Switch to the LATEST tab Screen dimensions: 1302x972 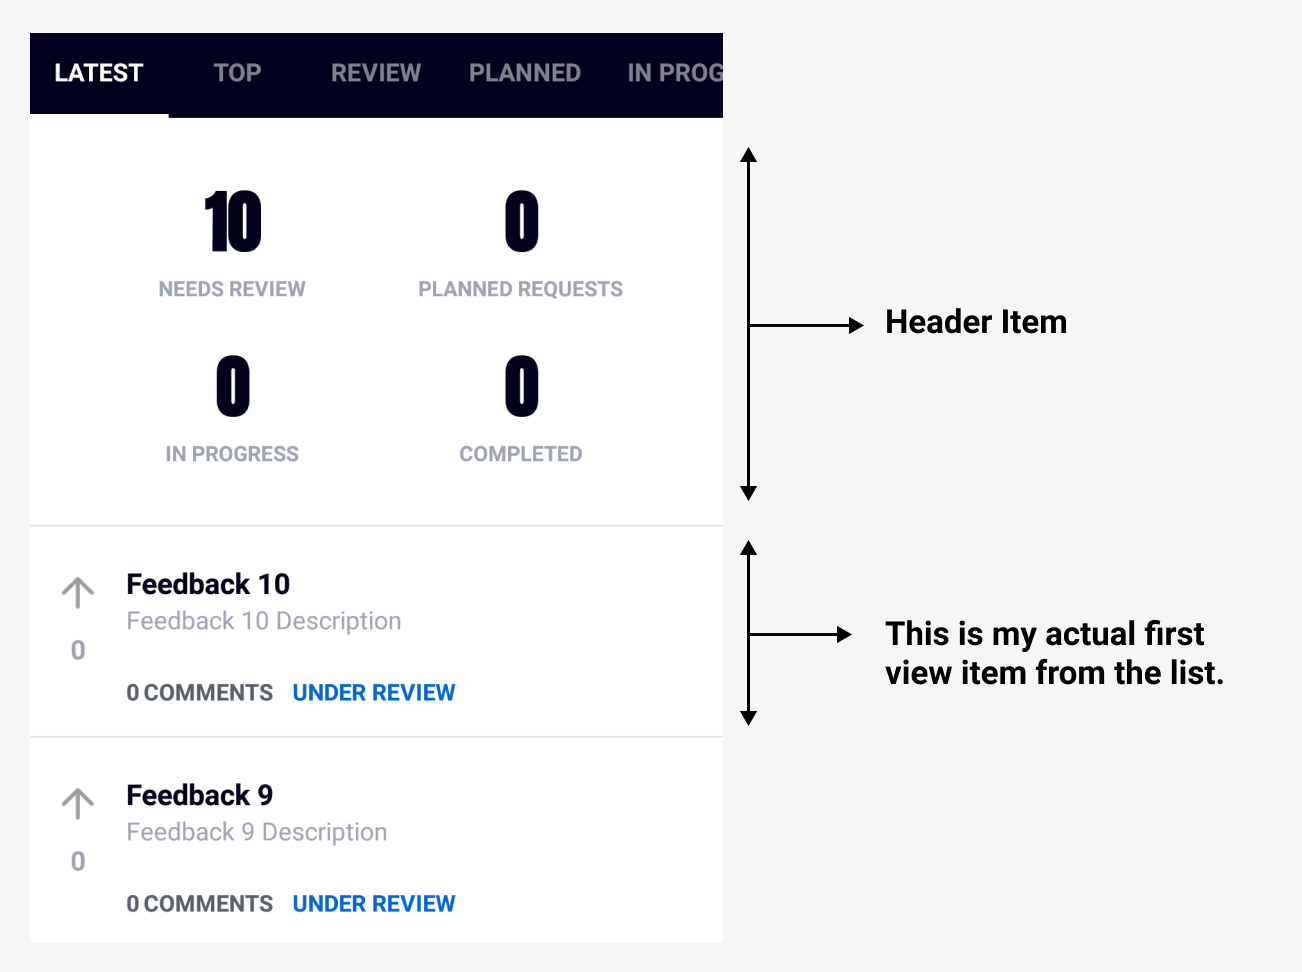[x=99, y=73]
